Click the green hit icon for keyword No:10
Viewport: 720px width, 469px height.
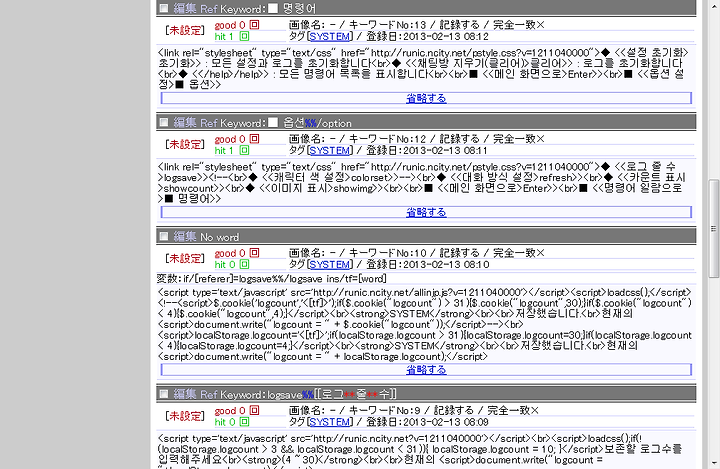tap(244, 264)
